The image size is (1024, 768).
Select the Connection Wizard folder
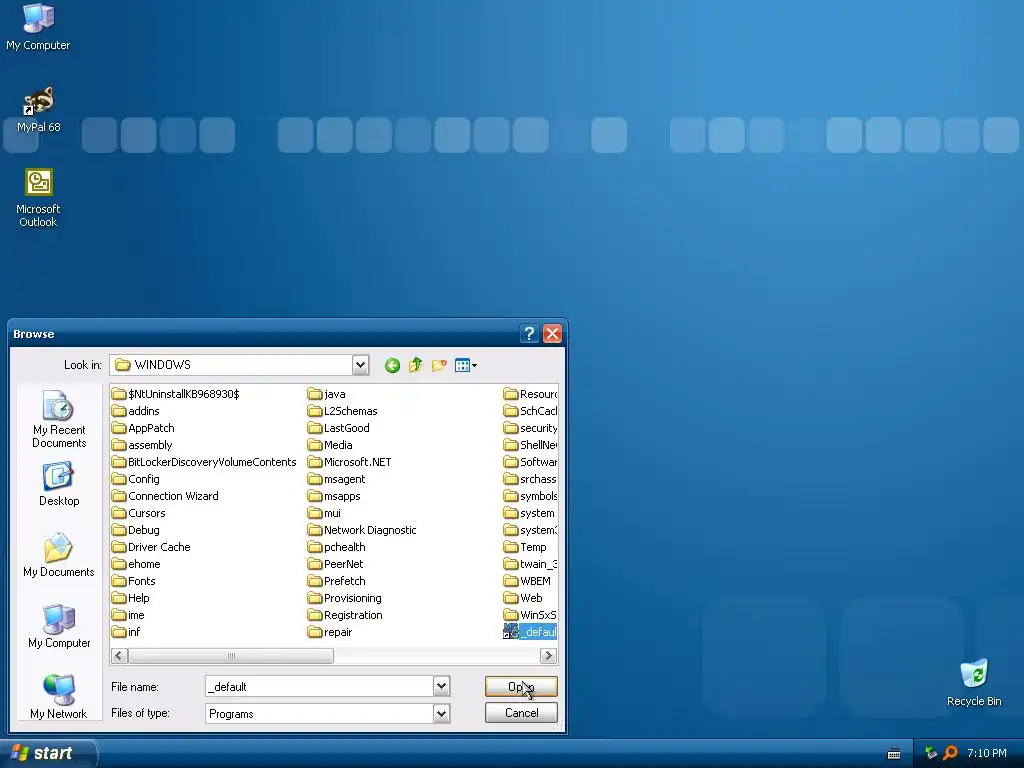tap(165, 496)
